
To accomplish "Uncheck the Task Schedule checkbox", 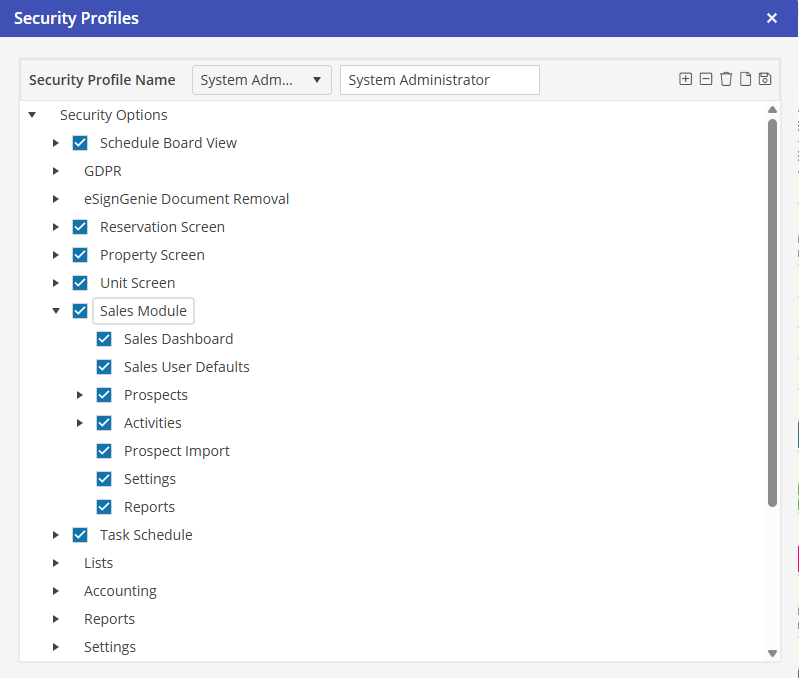I will coord(80,535).
